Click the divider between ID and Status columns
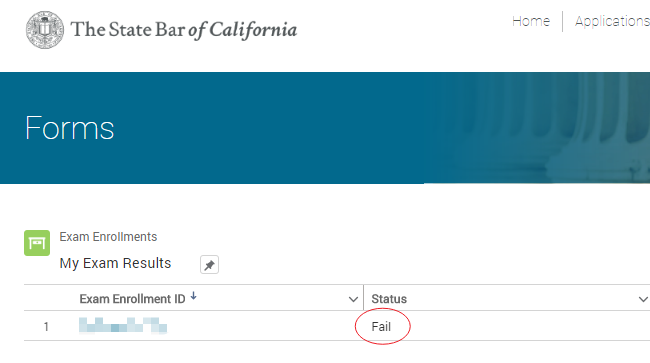The image size is (650, 363). (x=364, y=298)
